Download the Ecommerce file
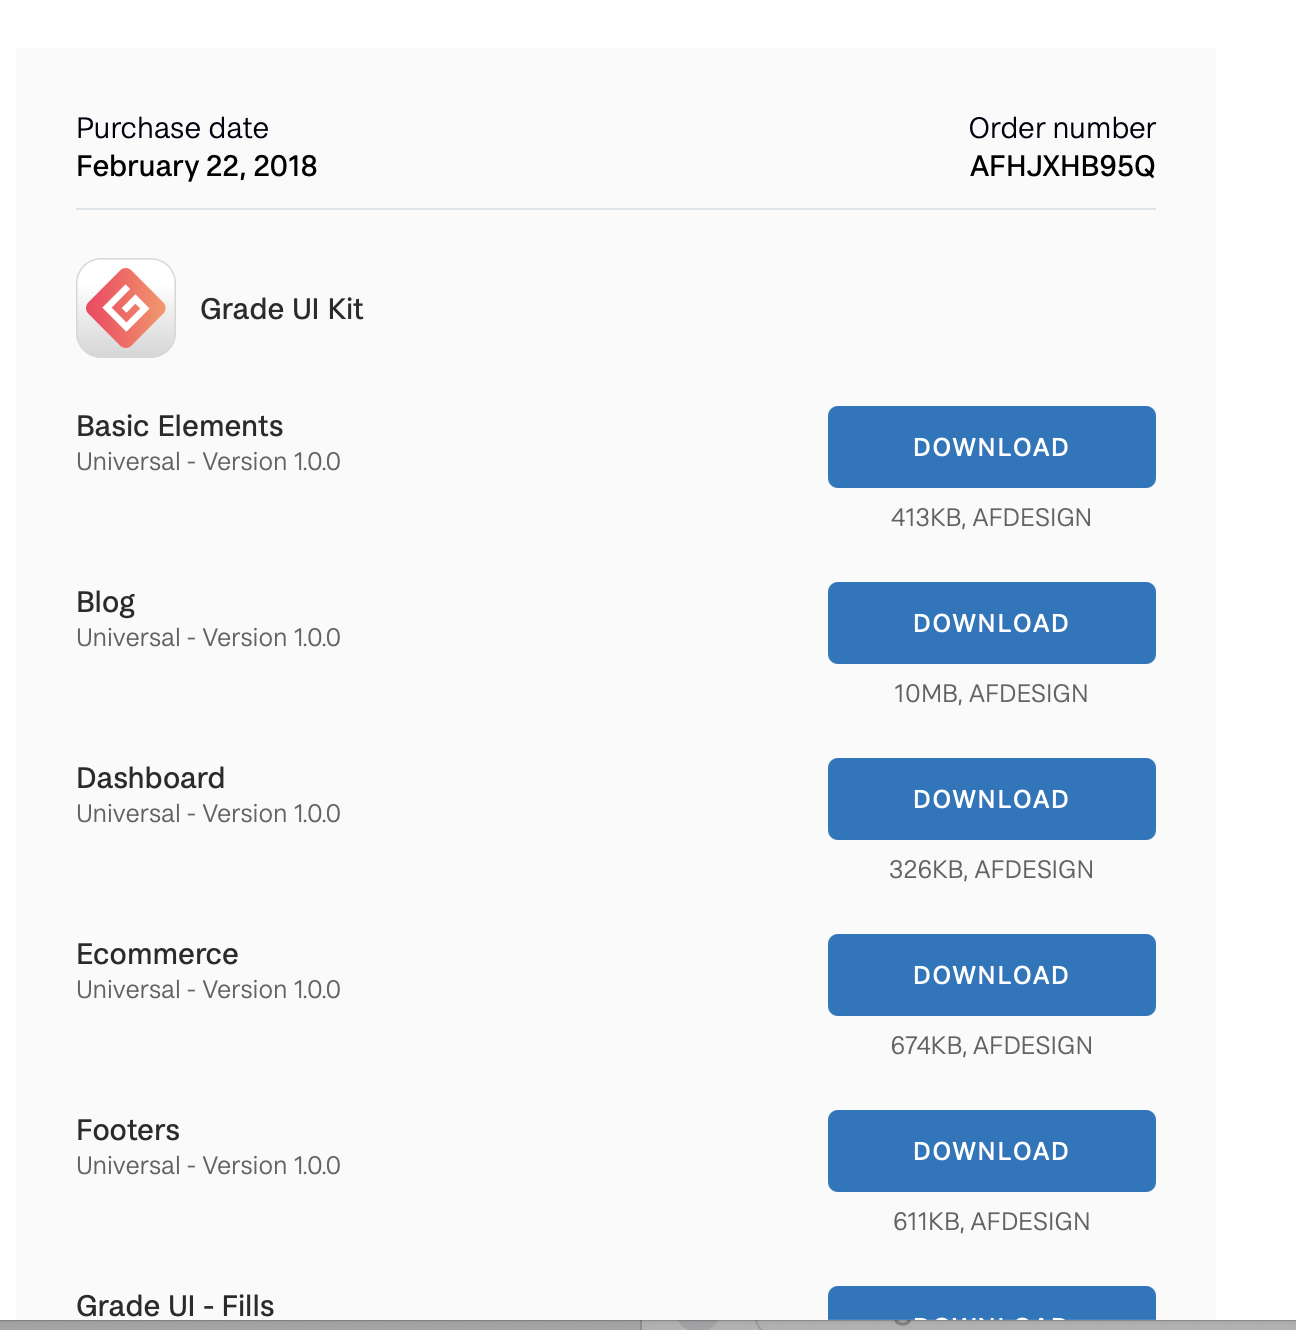The height and width of the screenshot is (1330, 1296). pos(991,975)
